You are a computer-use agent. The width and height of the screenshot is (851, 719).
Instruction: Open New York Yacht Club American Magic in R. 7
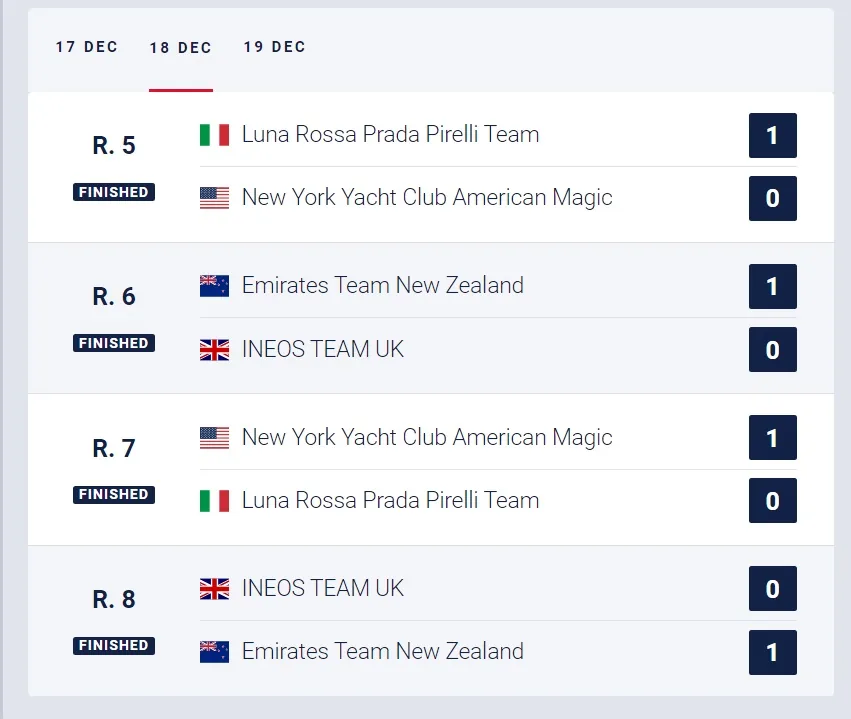(427, 437)
